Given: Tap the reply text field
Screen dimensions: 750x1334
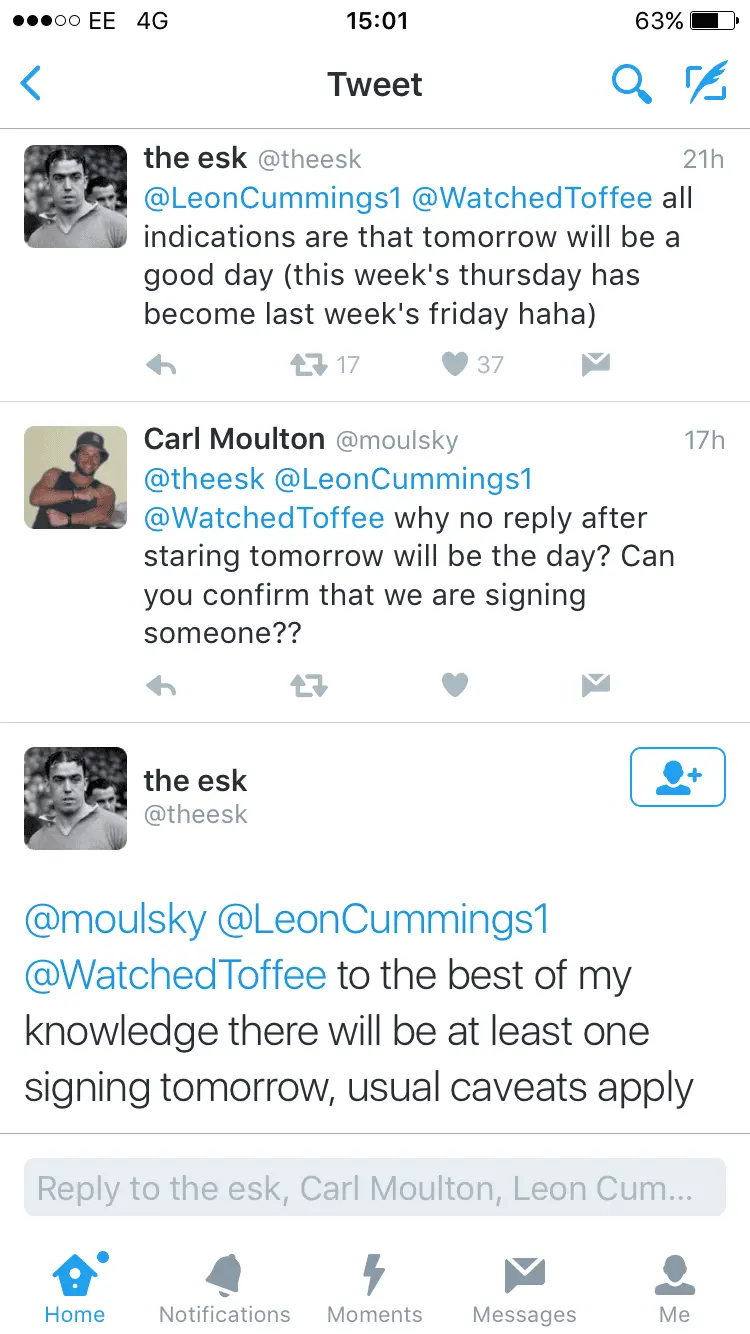Looking at the screenshot, I should [x=375, y=1188].
